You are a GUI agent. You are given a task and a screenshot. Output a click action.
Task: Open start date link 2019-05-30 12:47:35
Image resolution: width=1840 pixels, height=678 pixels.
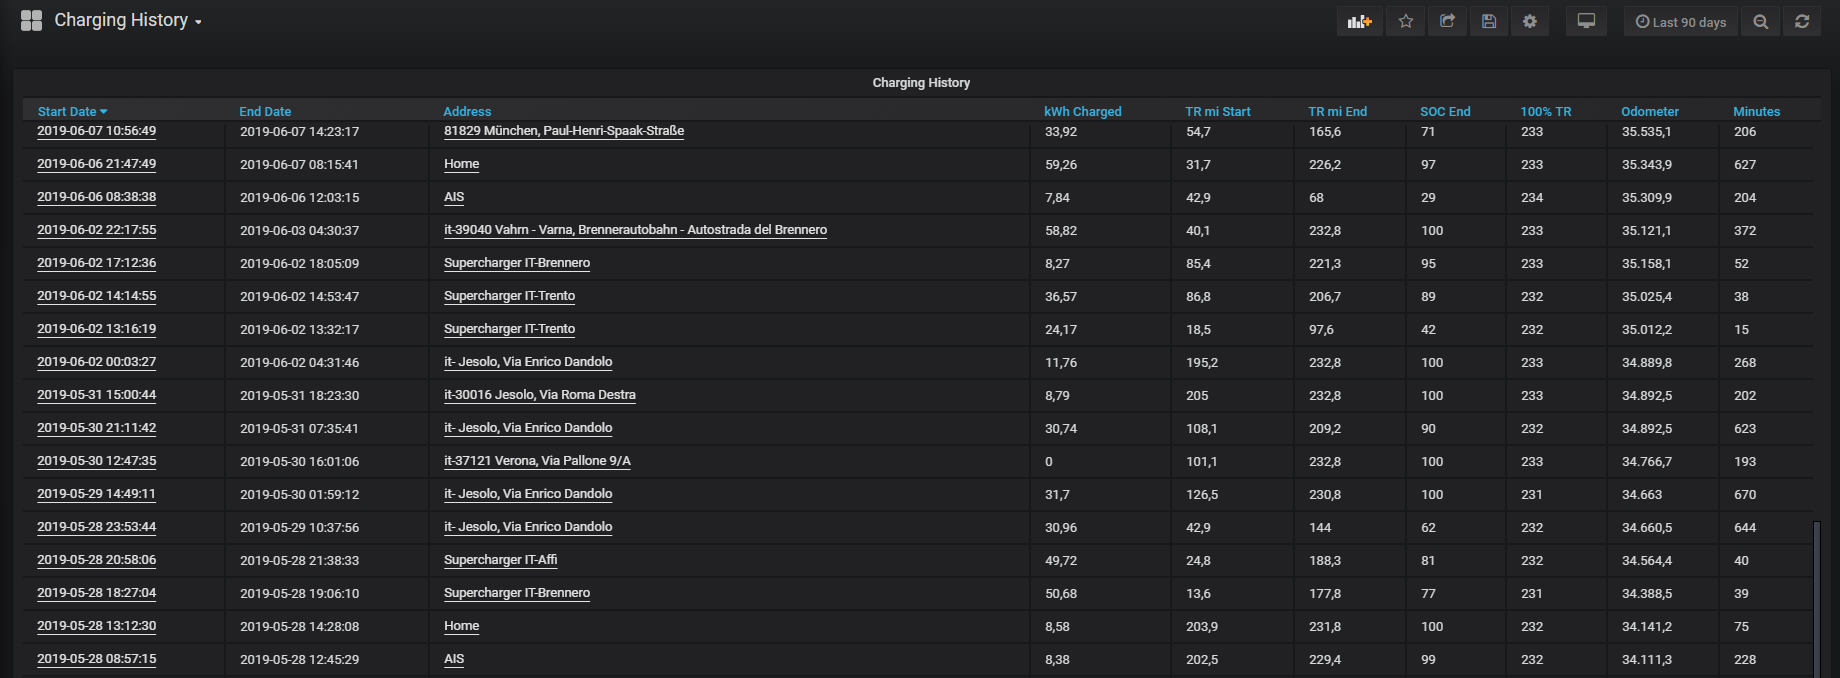point(97,461)
